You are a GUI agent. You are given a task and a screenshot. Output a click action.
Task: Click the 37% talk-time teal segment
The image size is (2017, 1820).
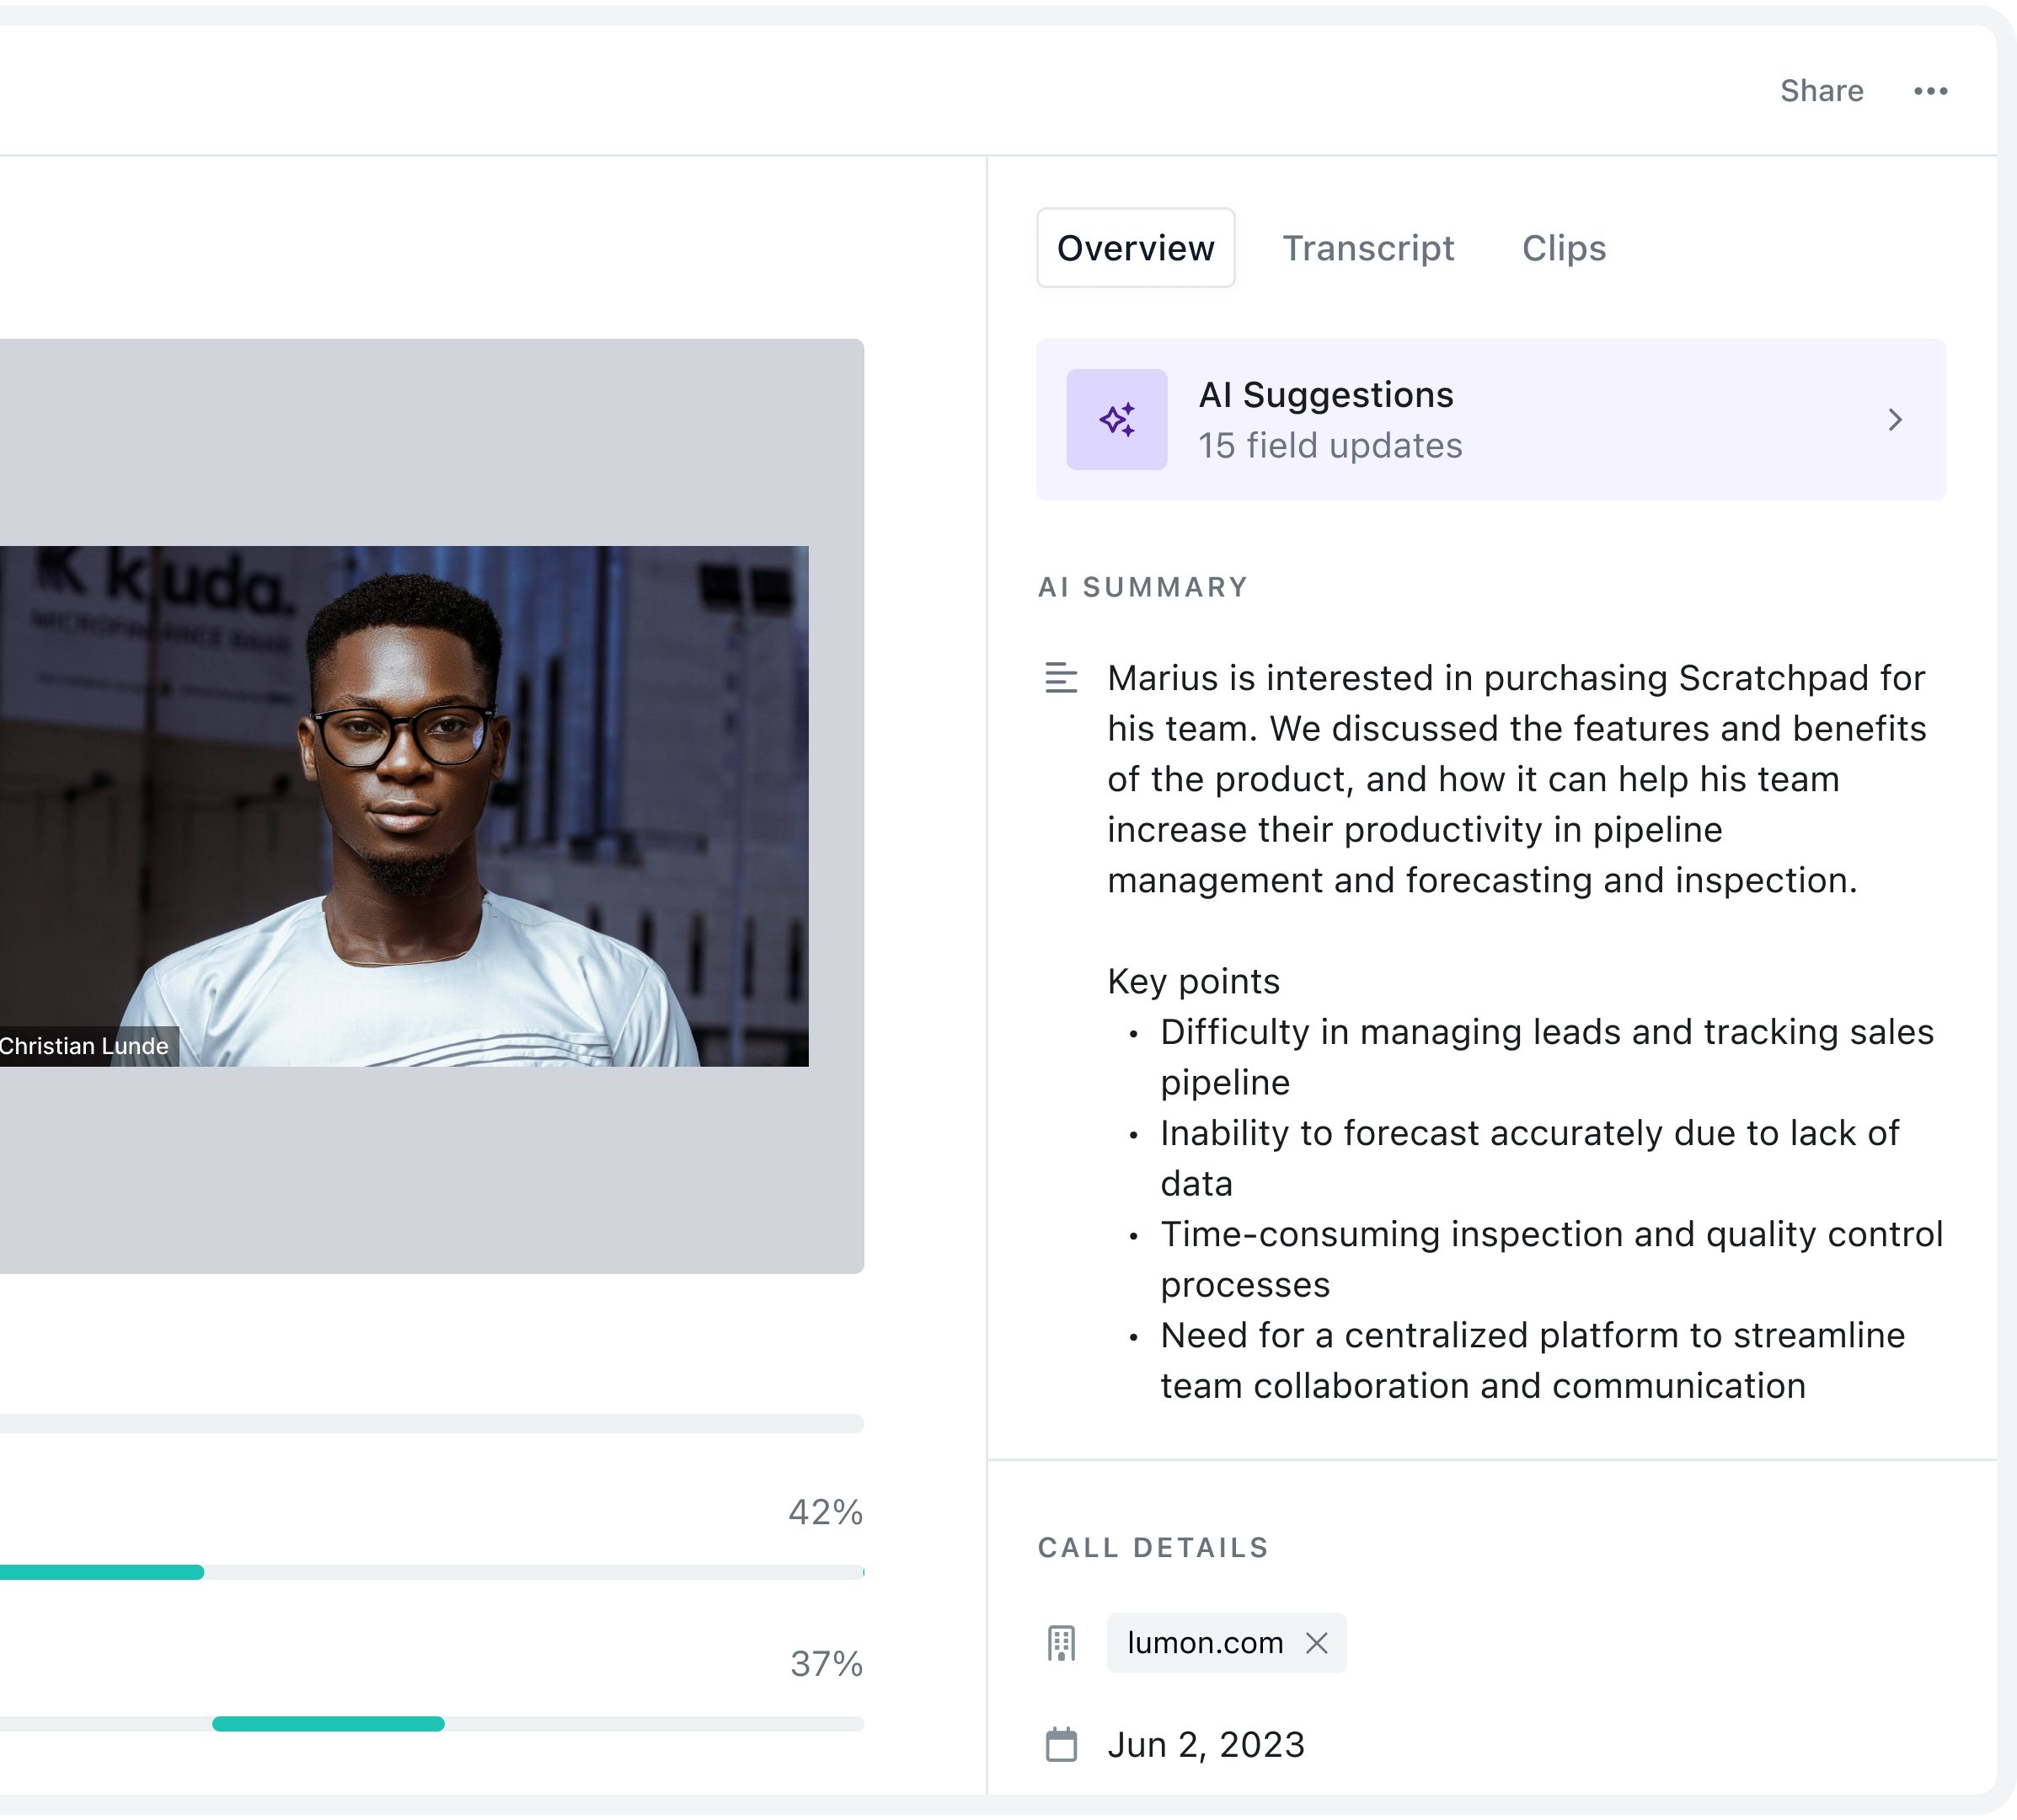[328, 1724]
